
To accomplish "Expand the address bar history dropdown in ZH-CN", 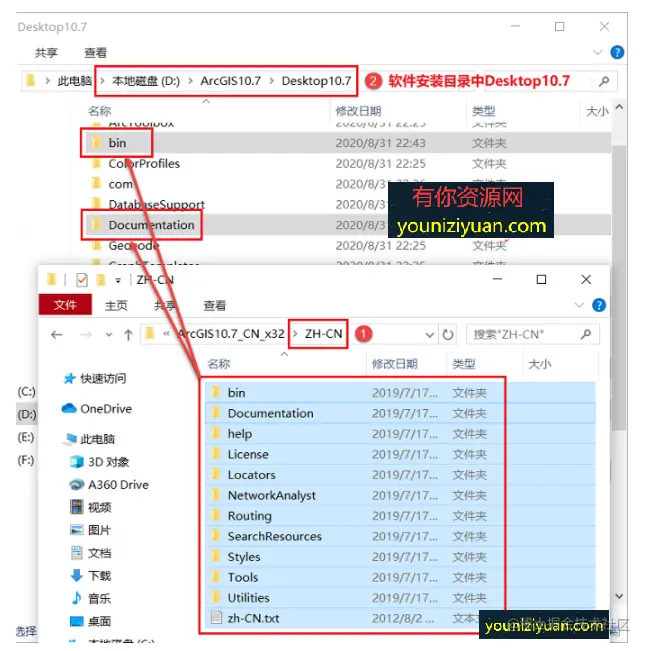I will (430, 335).
